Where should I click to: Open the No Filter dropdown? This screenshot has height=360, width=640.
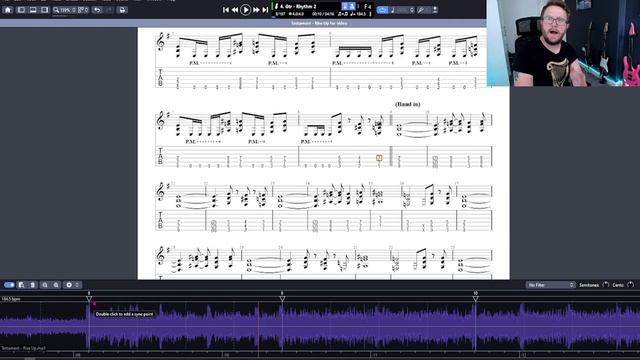click(x=551, y=285)
